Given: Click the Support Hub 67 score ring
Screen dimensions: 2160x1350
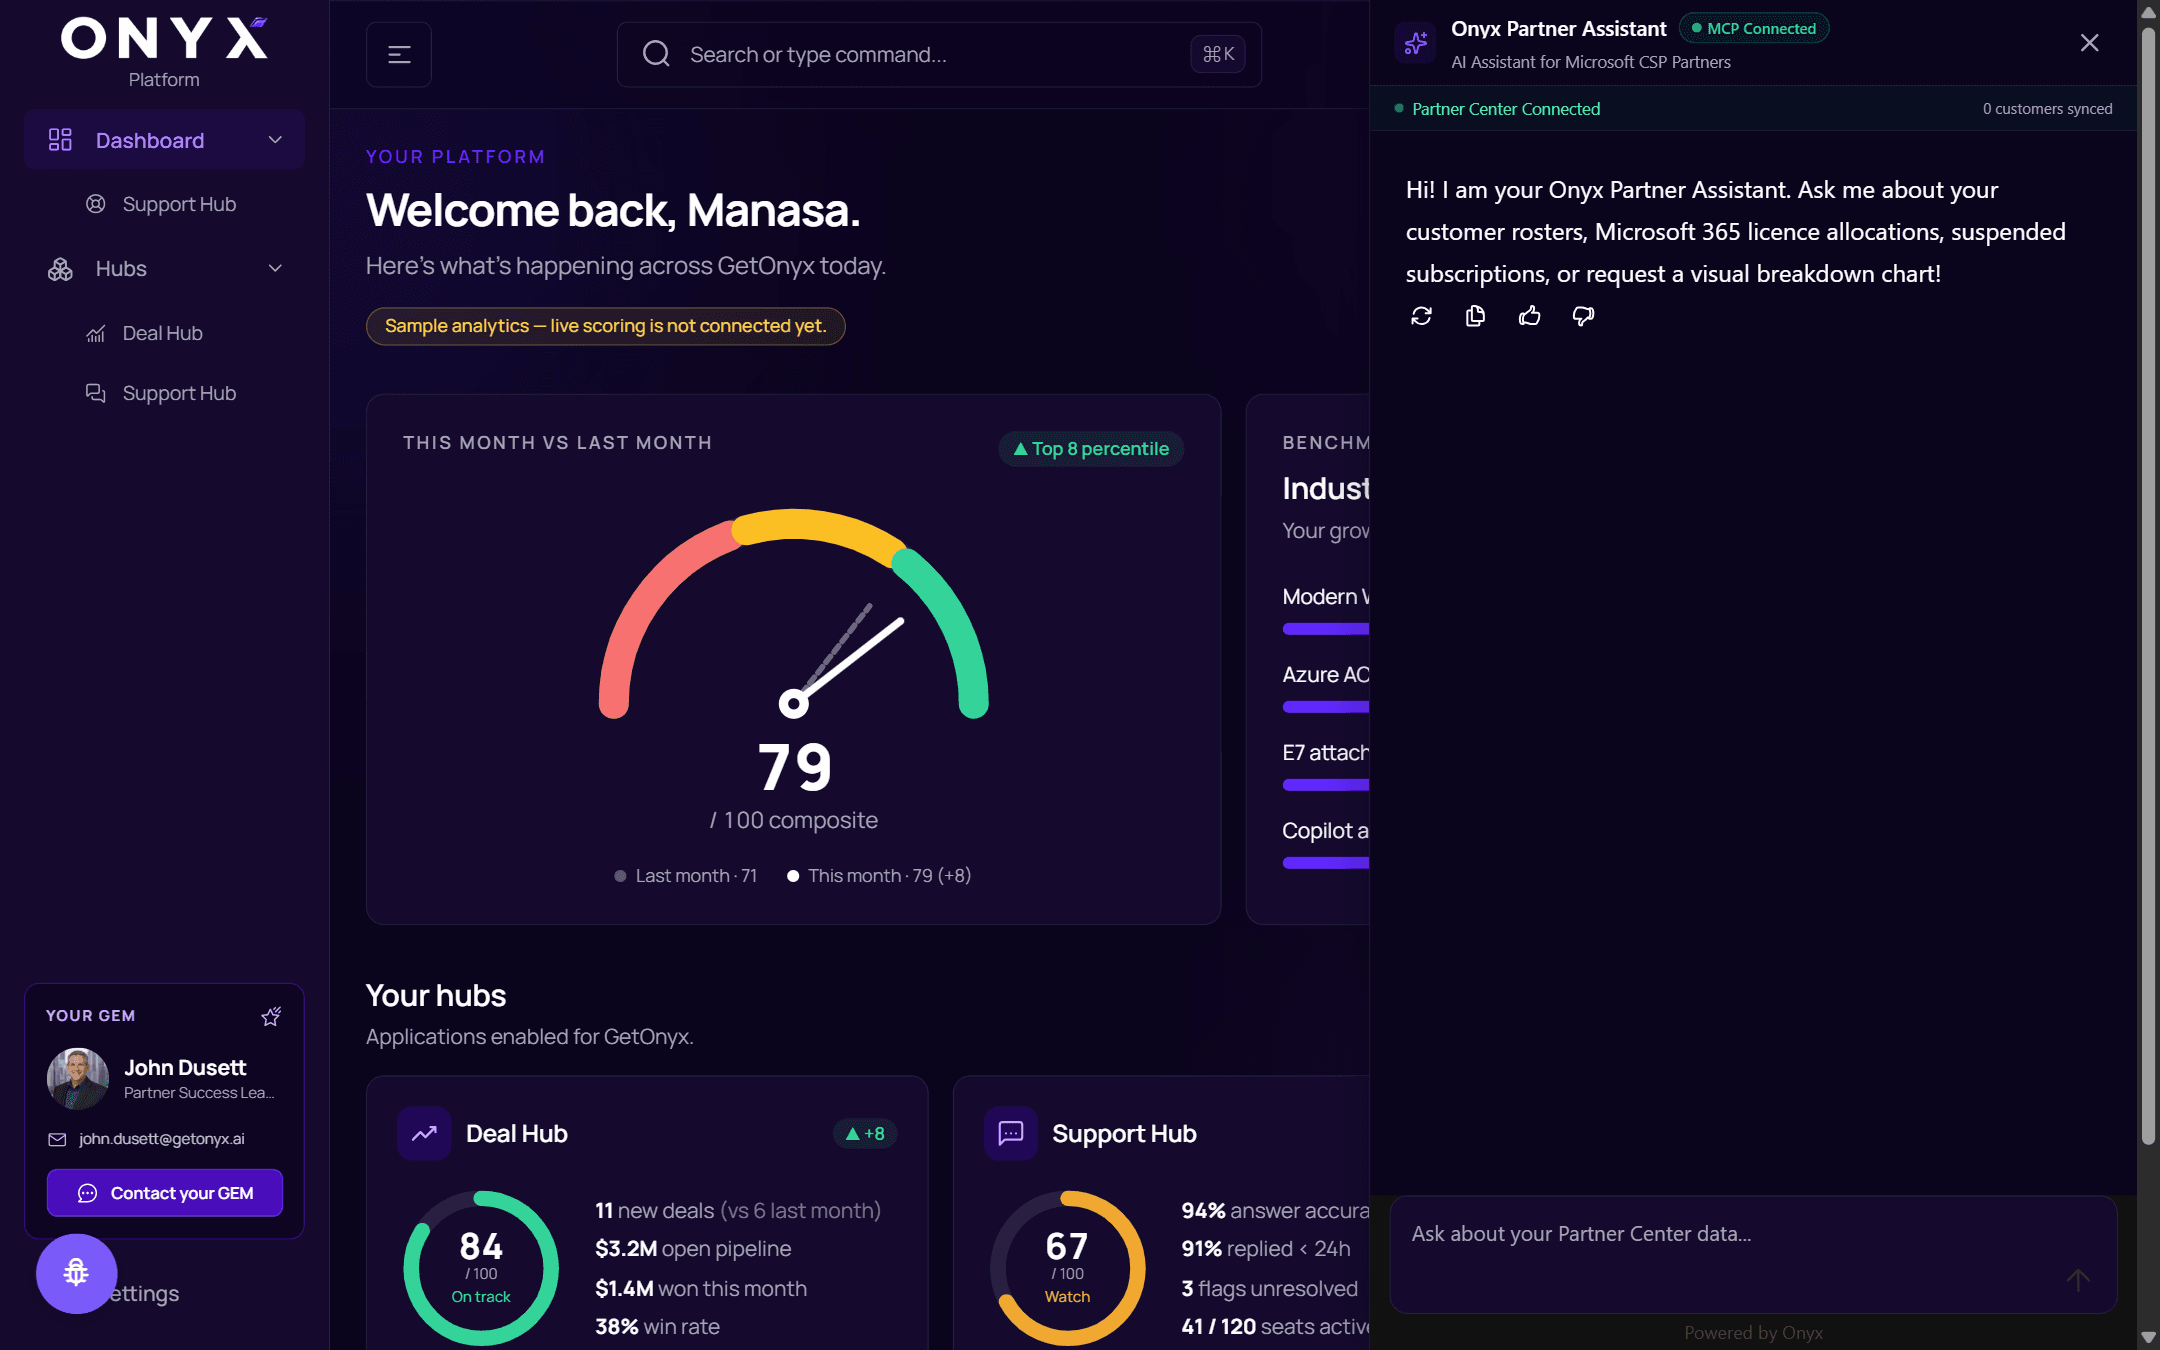Looking at the screenshot, I should pos(1067,1268).
